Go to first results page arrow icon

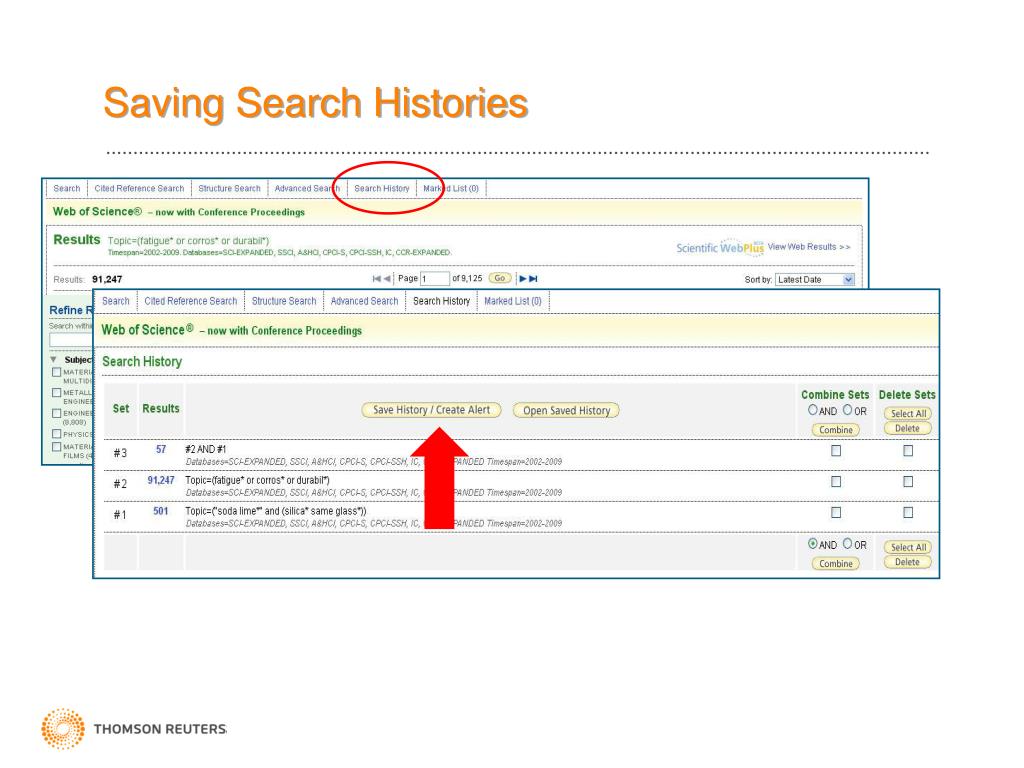[376, 279]
